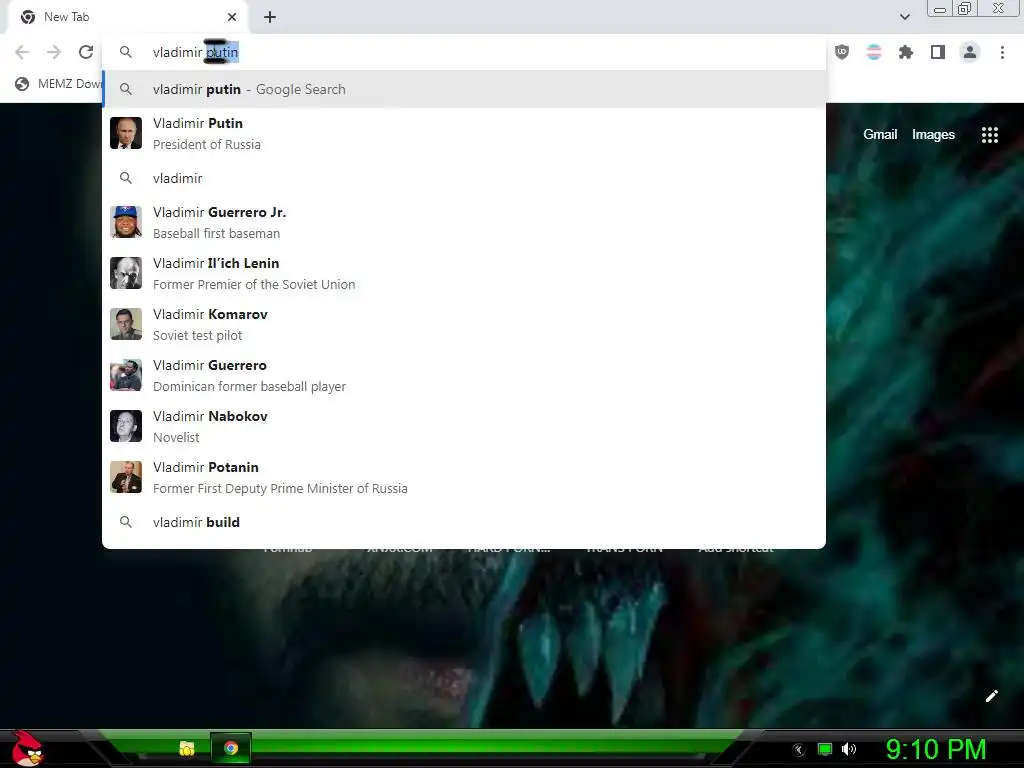The width and height of the screenshot is (1024, 768).
Task: Click Vladimir Putin's portrait thumbnail
Action: pos(126,133)
